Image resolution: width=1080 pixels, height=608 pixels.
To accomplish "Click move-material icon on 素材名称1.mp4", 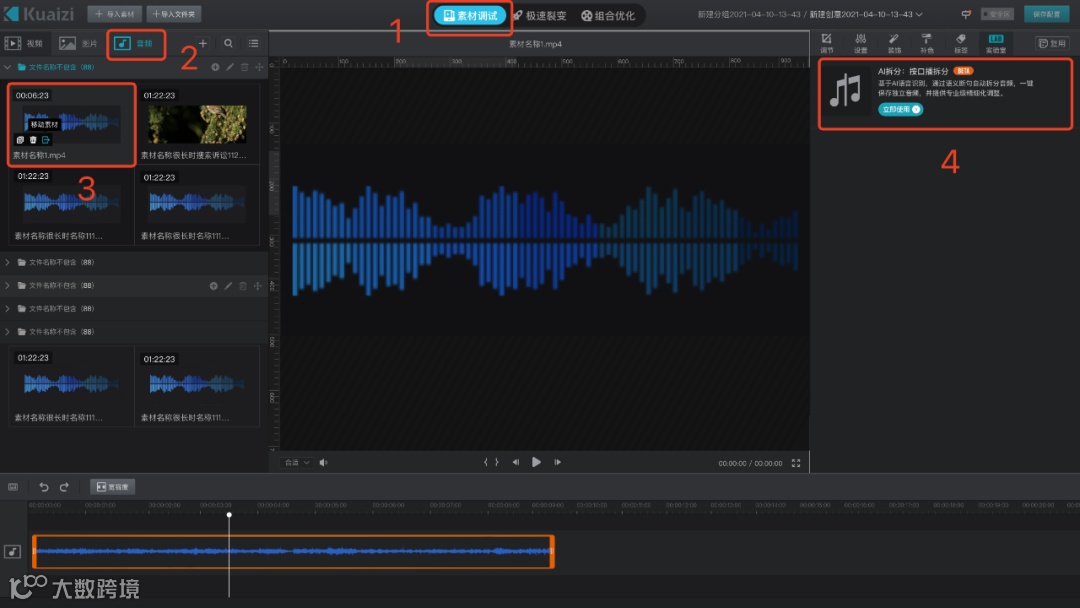I will coord(46,140).
